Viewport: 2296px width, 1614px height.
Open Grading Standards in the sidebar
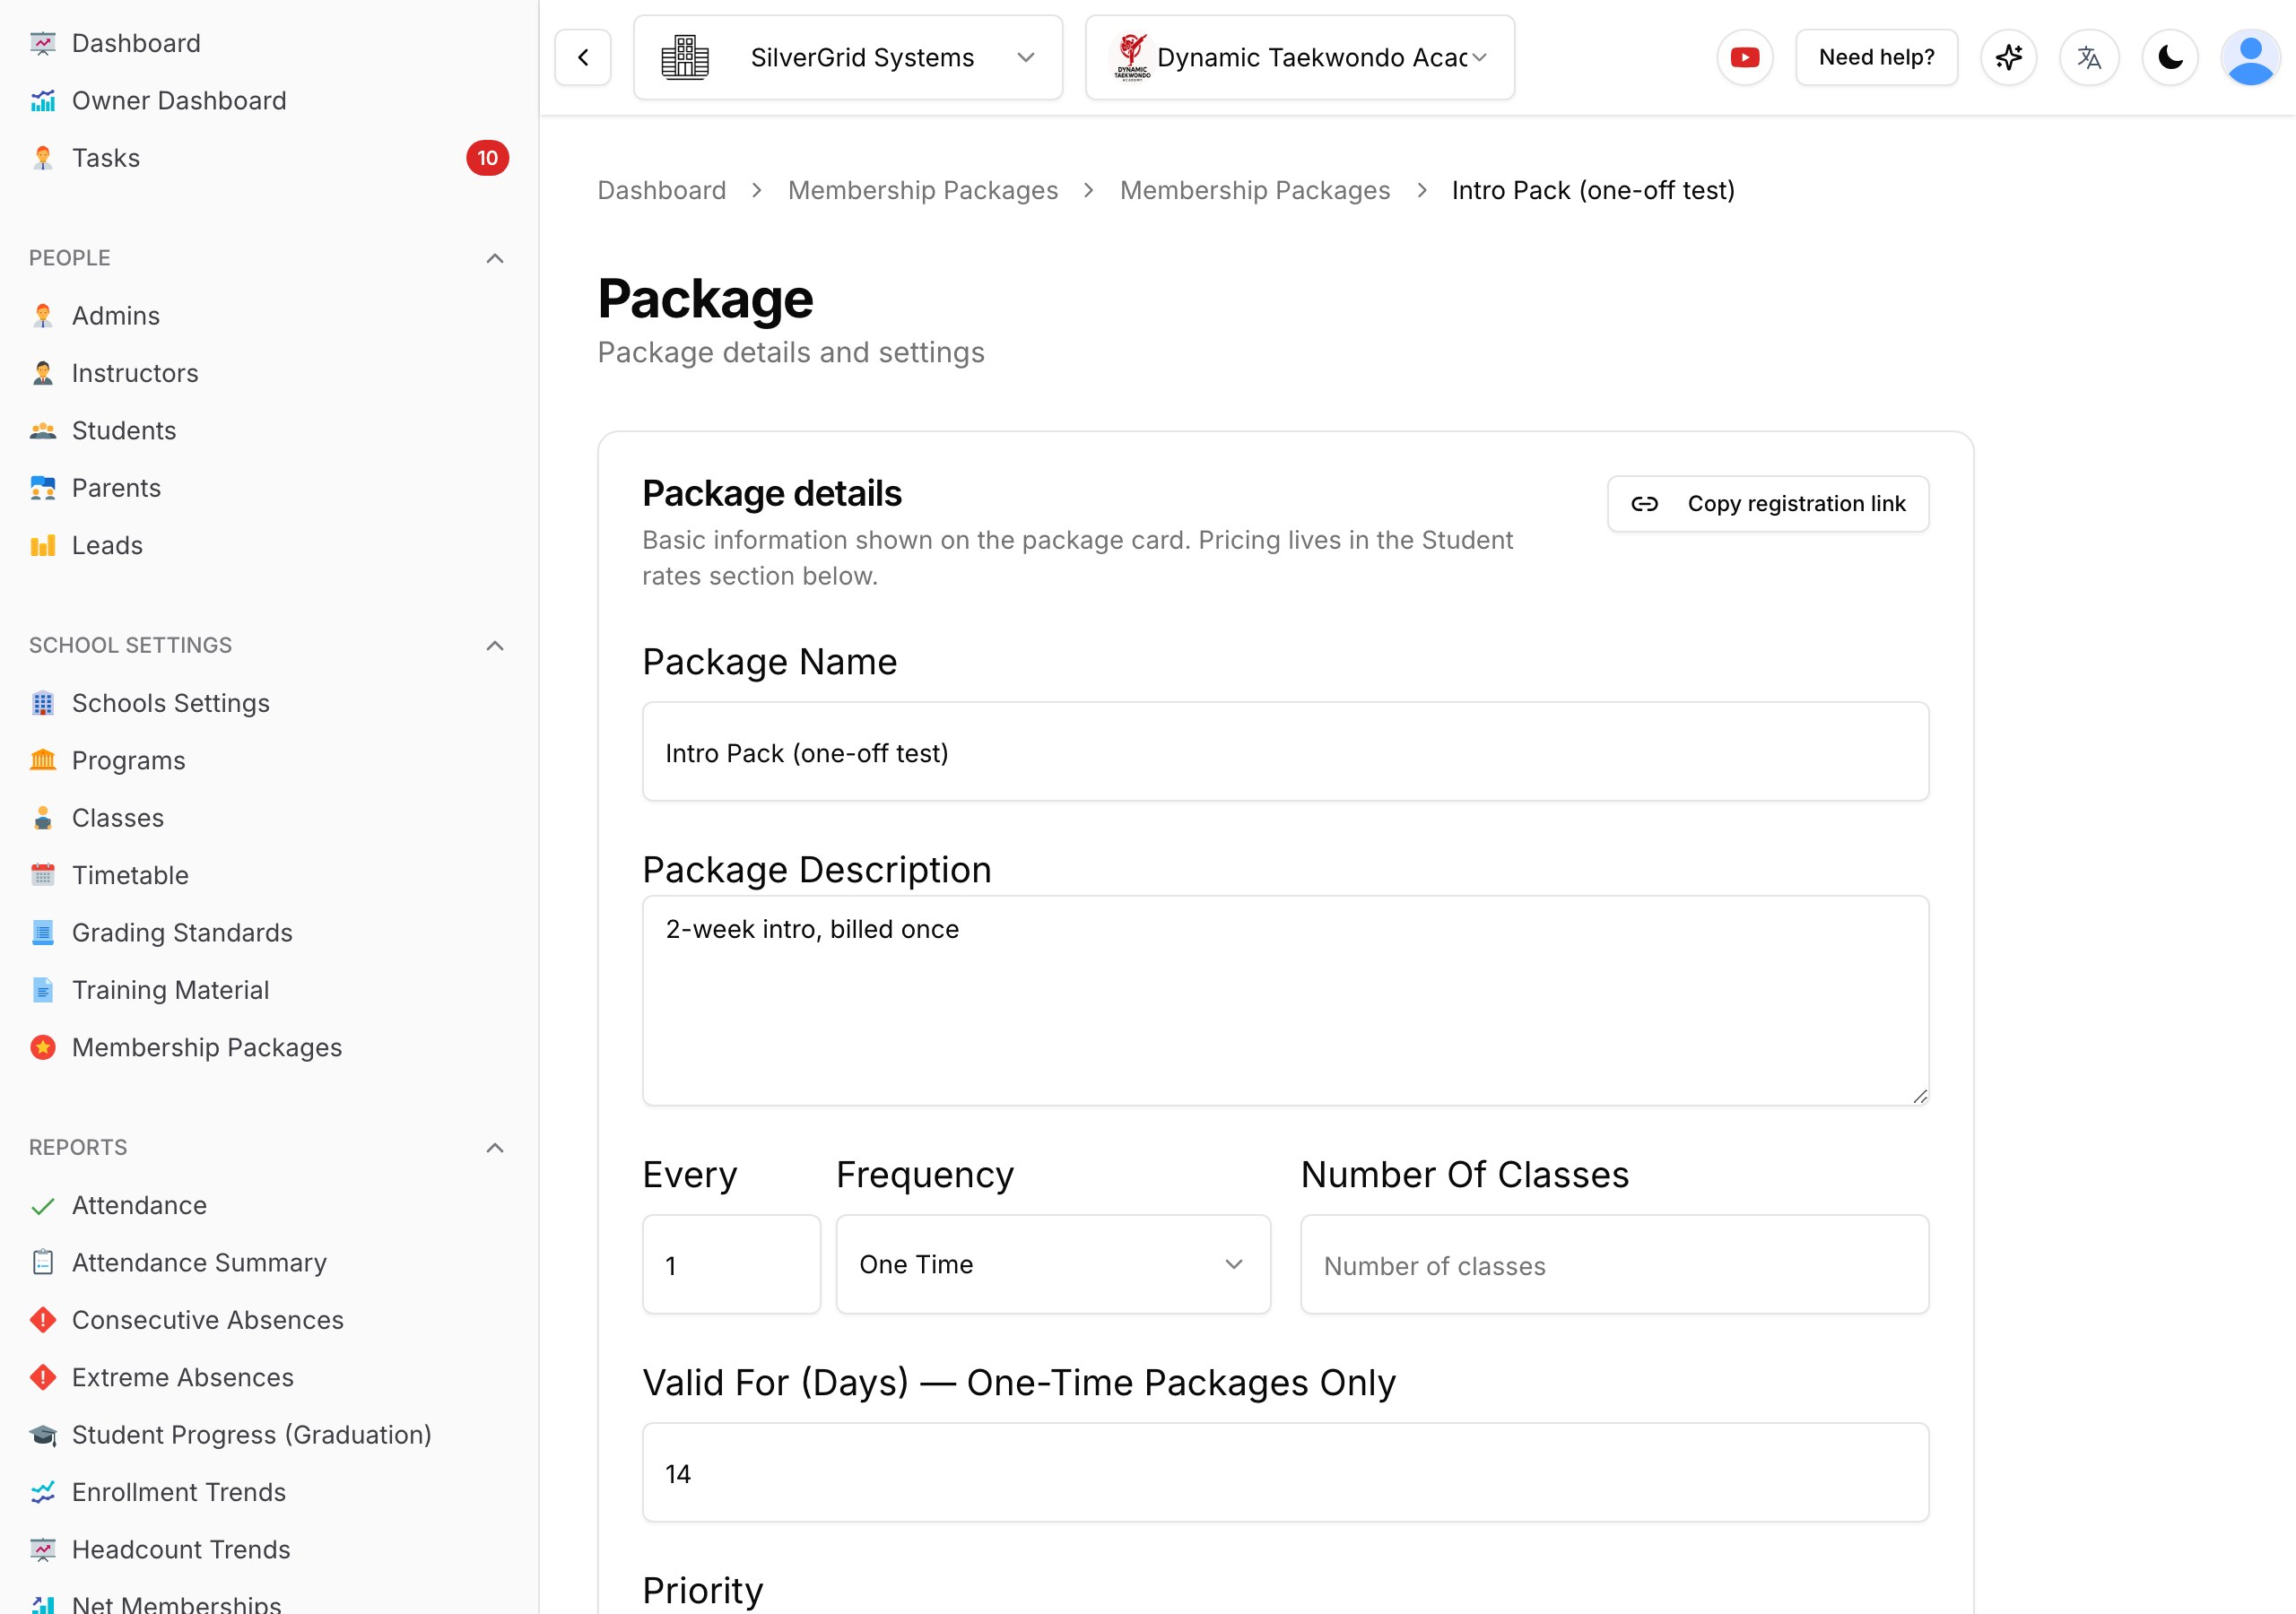pos(182,933)
